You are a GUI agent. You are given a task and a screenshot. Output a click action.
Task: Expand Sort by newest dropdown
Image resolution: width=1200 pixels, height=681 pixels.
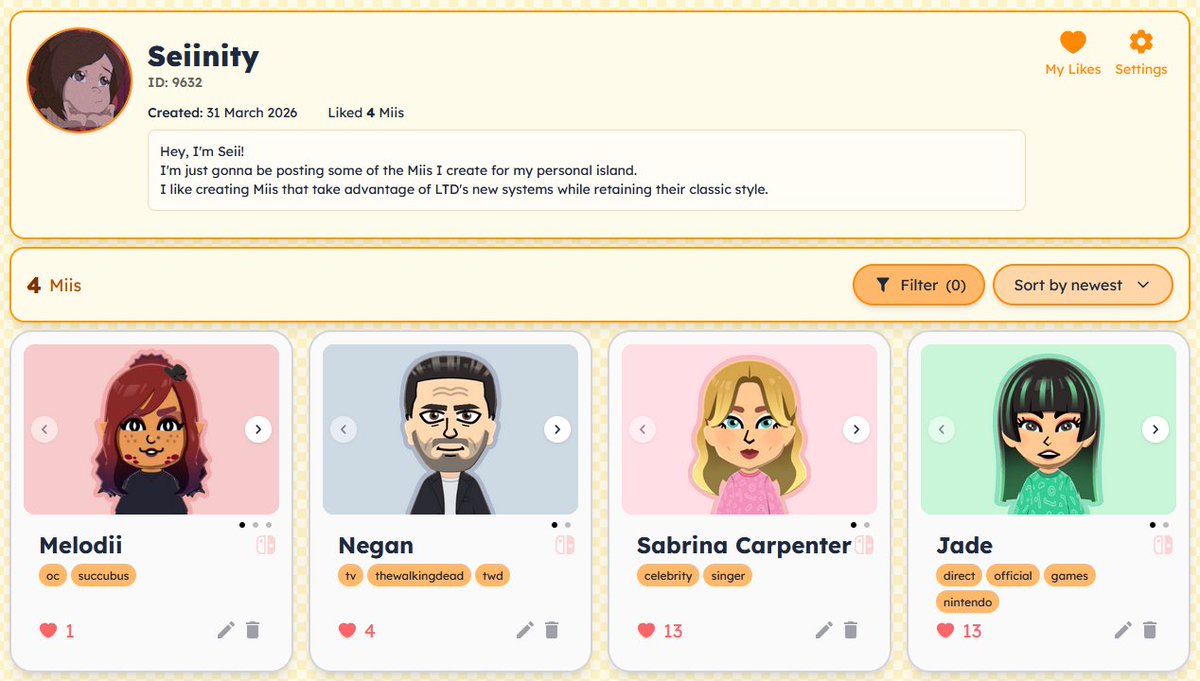pyautogui.click(x=1082, y=285)
